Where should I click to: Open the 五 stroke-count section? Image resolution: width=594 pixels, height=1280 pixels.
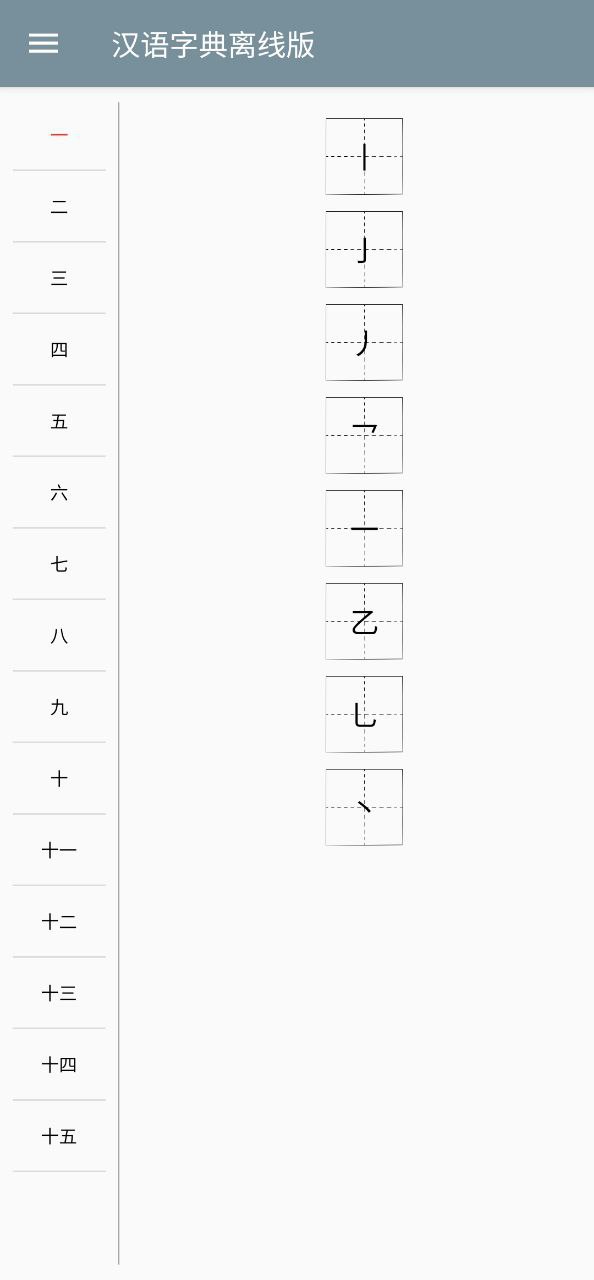click(58, 421)
